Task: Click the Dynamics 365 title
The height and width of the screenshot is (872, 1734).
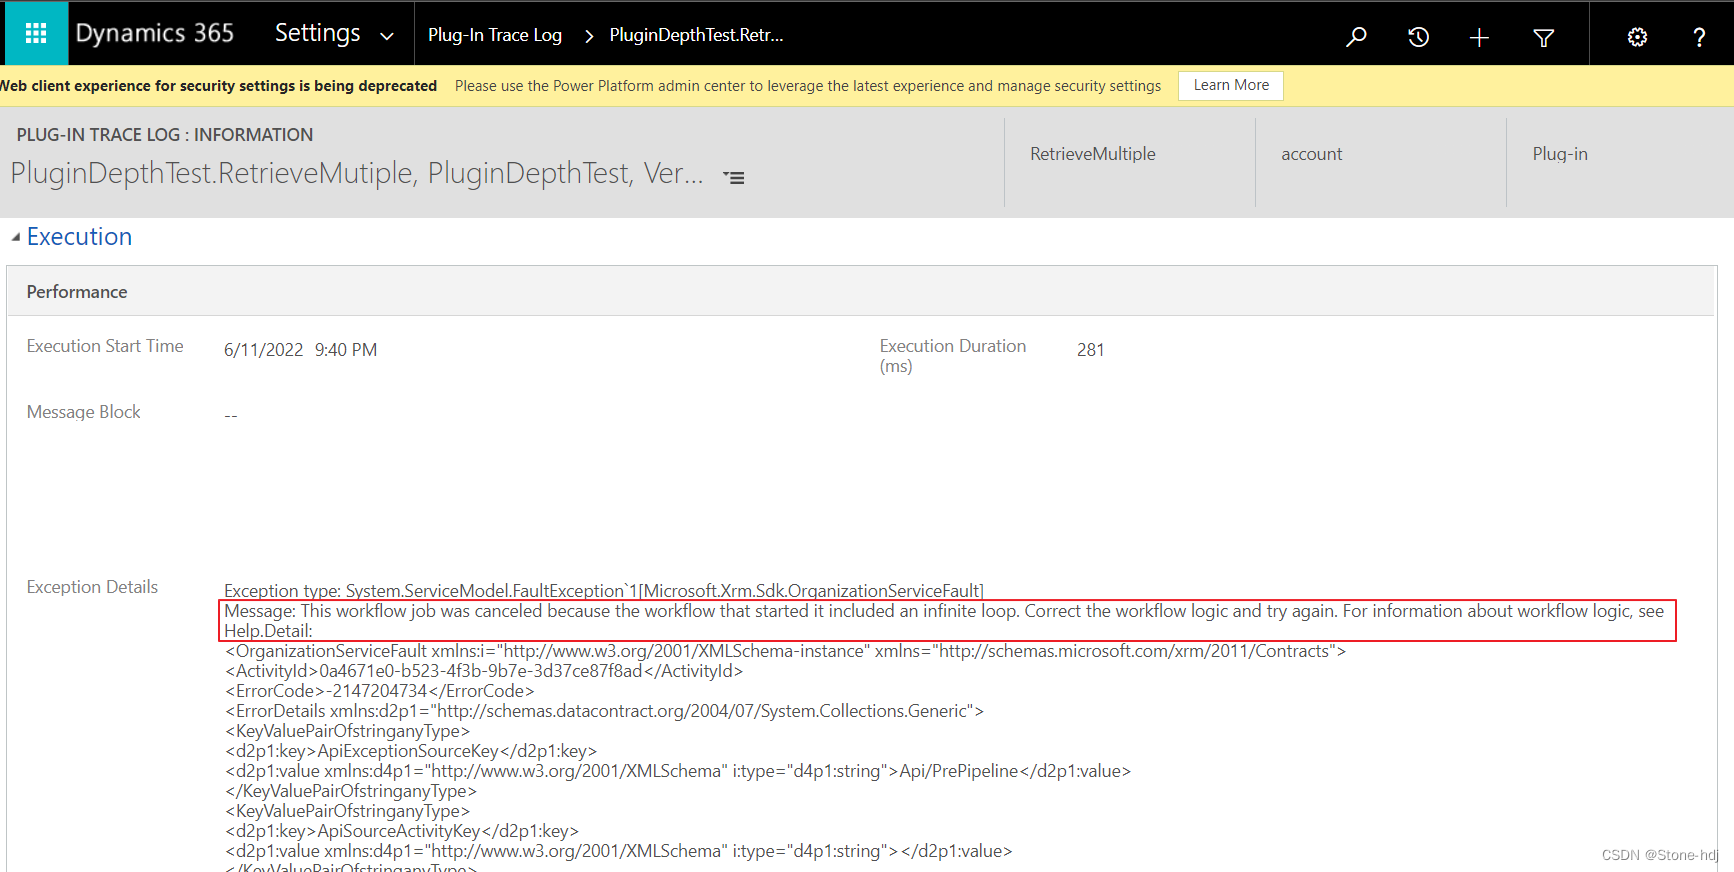Action: [x=155, y=33]
